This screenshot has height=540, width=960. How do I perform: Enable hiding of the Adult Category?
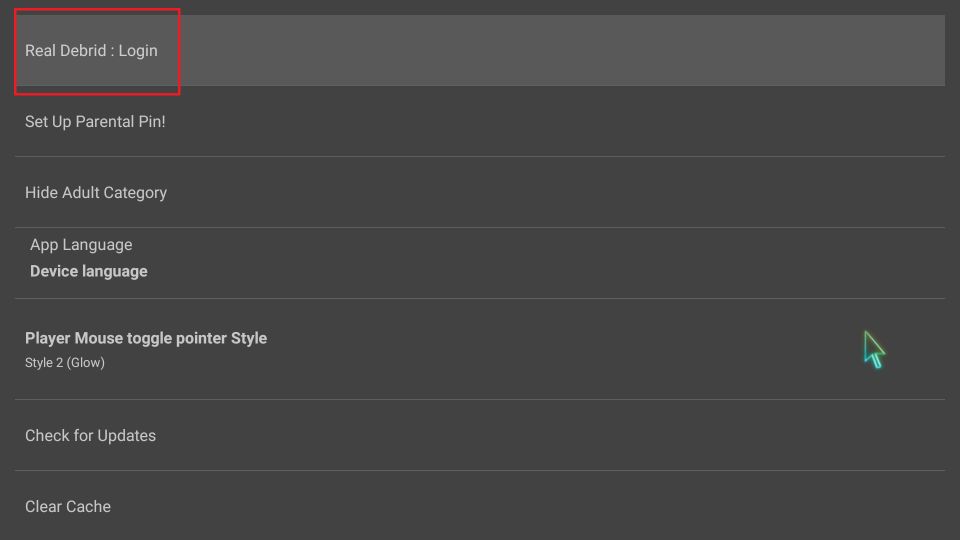point(480,192)
